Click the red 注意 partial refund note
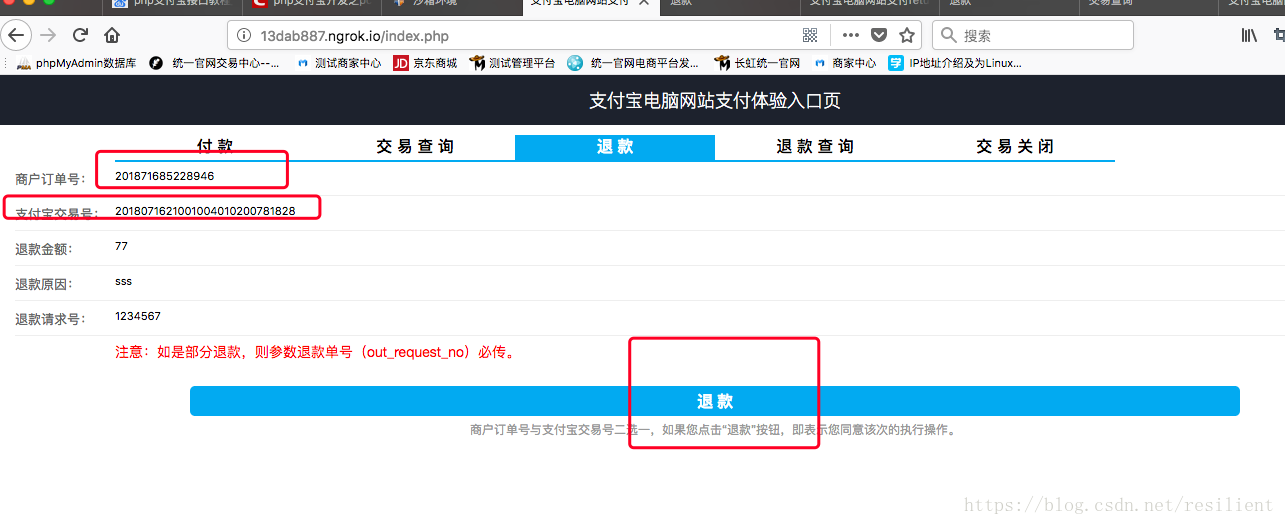The image size is (1285, 525). [317, 352]
